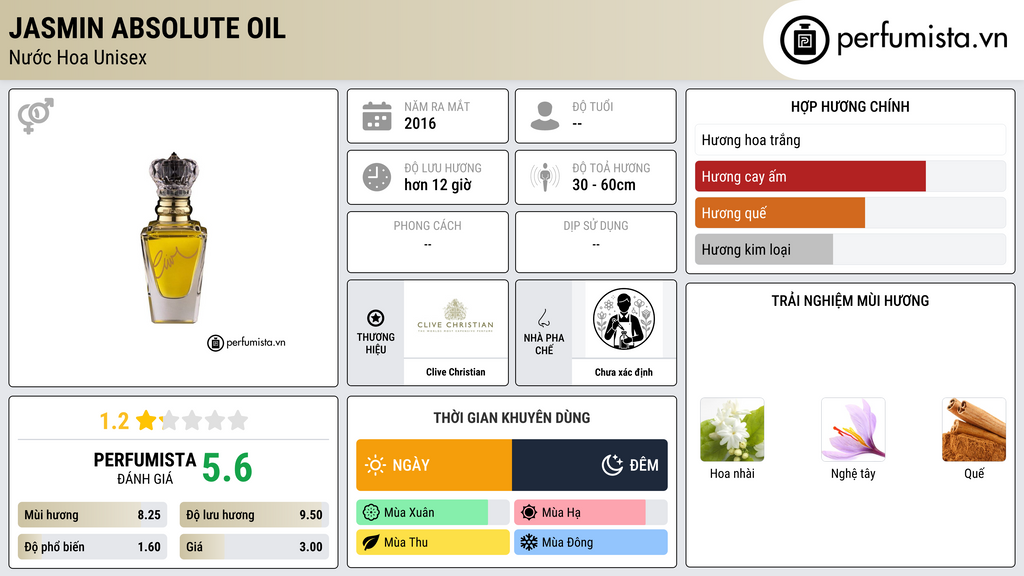The height and width of the screenshot is (576, 1024).
Task: Click the clock icon for longevity
Action: point(377,177)
